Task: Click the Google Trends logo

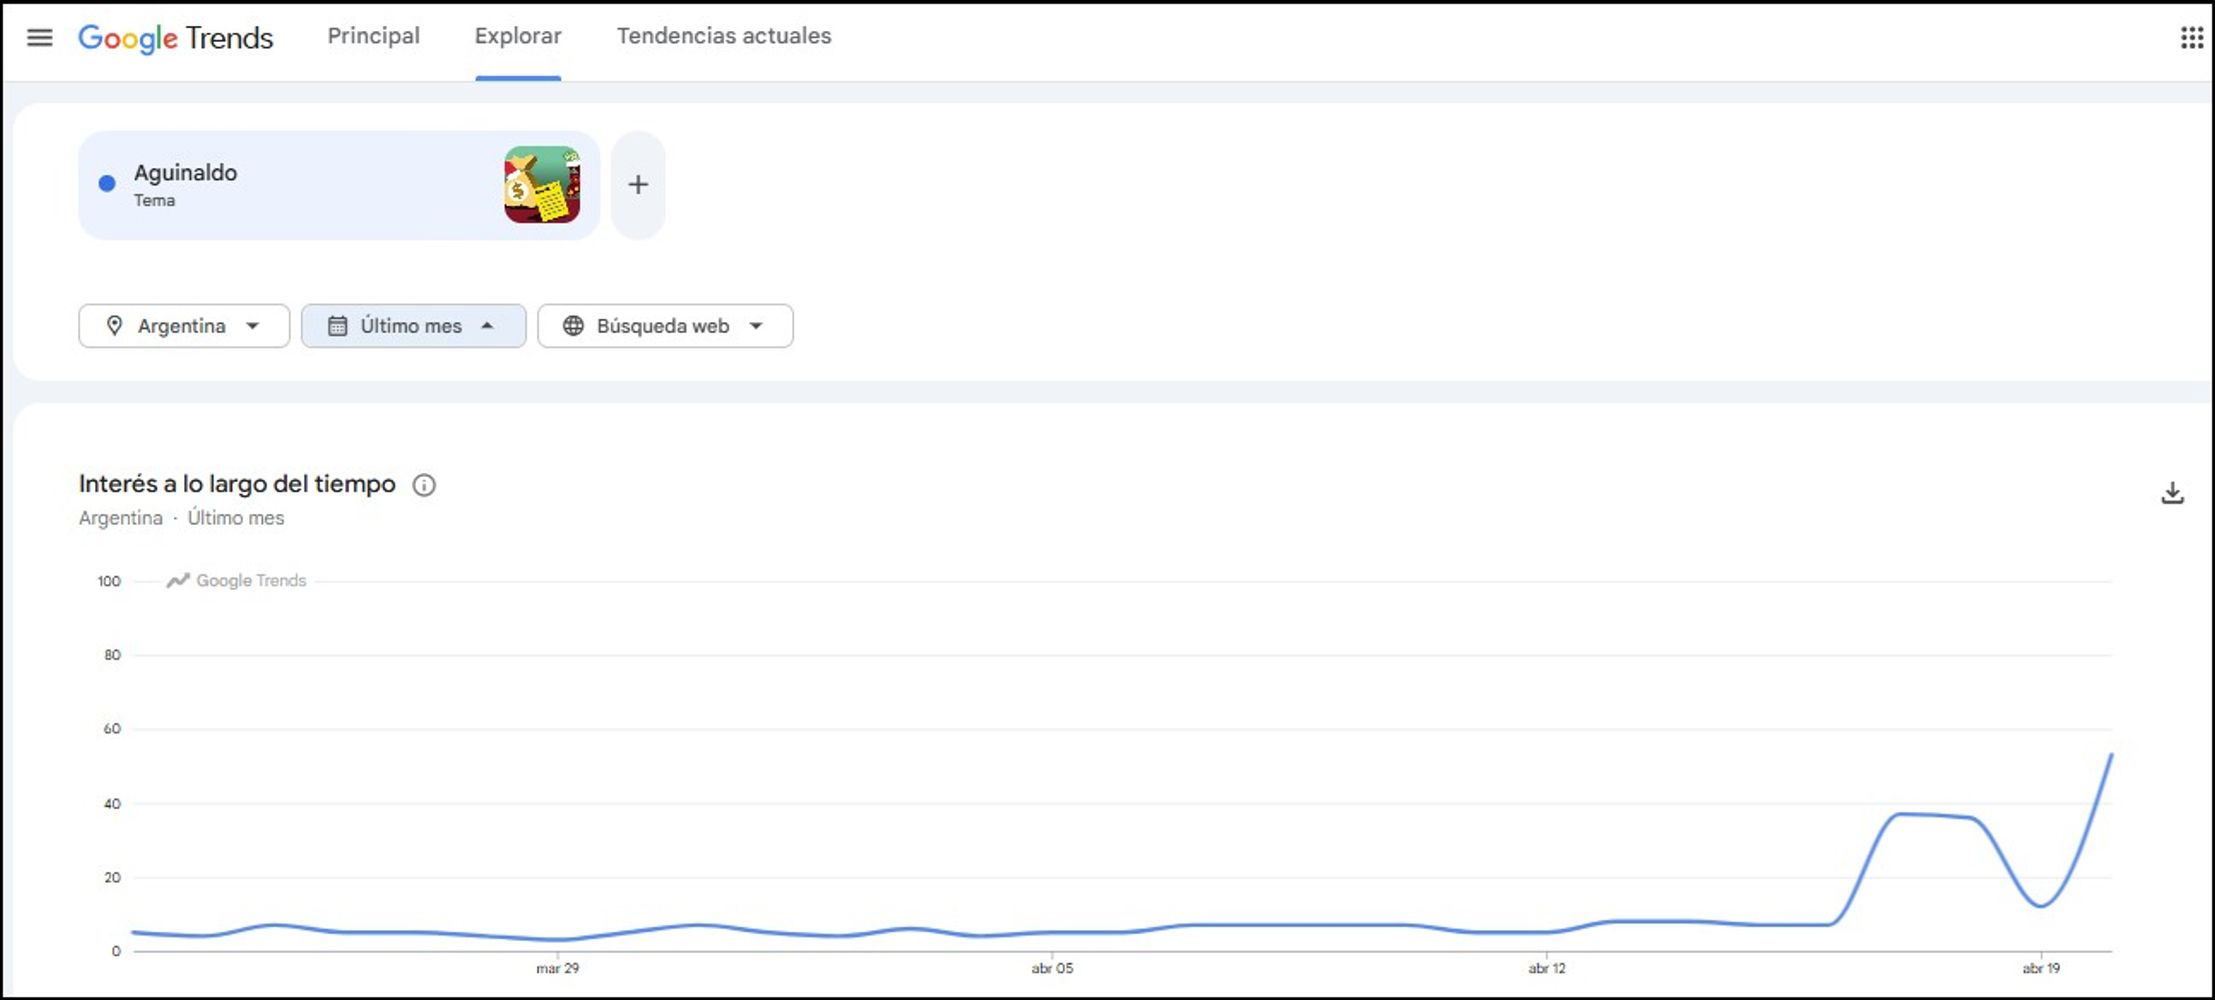Action: (176, 38)
